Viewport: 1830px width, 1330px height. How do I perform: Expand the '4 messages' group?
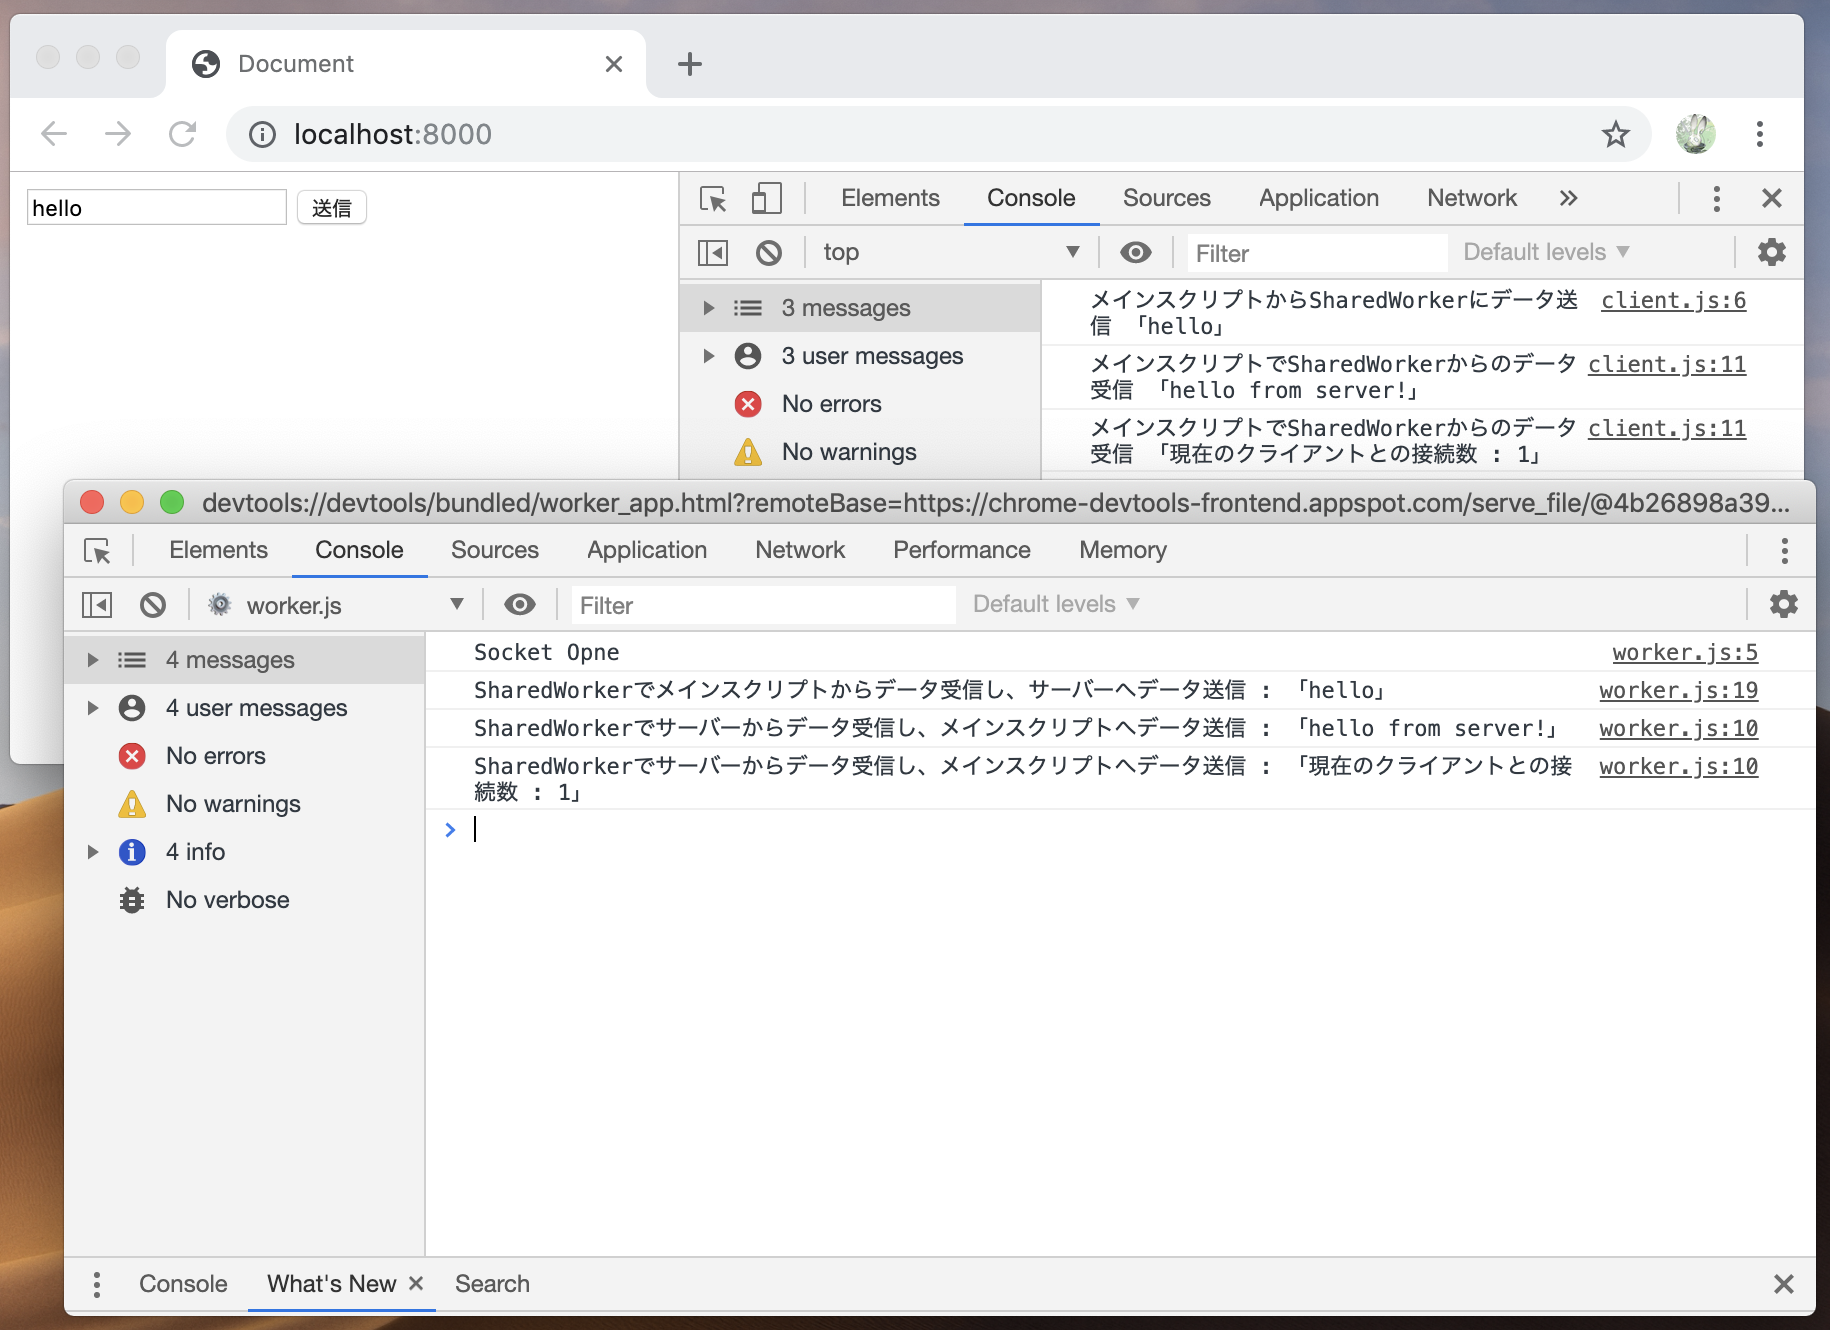93,660
